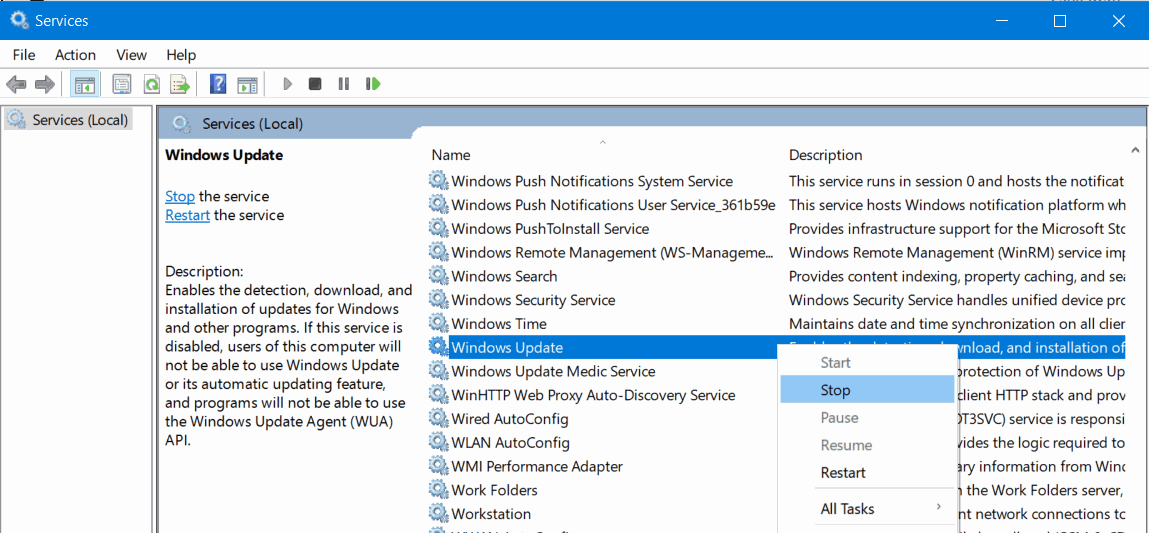Choose Restart in the context menu

(868, 472)
